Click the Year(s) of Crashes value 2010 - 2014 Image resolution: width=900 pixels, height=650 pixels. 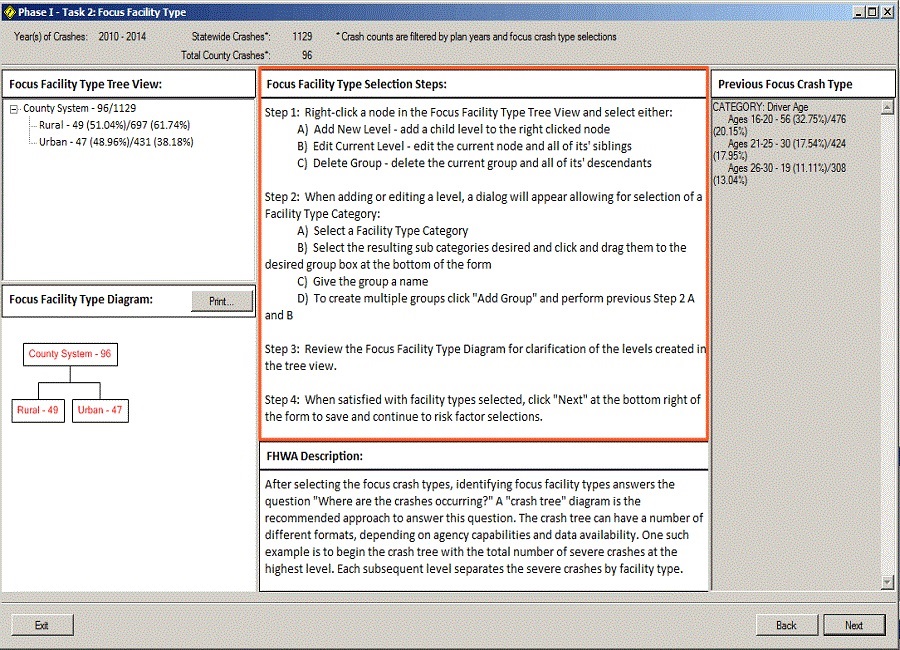[x=122, y=37]
